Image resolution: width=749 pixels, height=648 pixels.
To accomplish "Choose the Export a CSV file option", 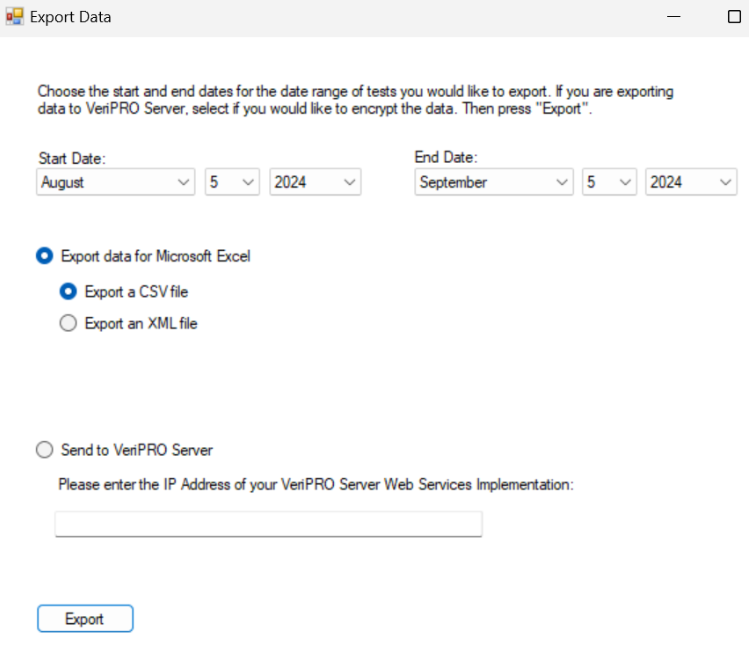I will [69, 292].
